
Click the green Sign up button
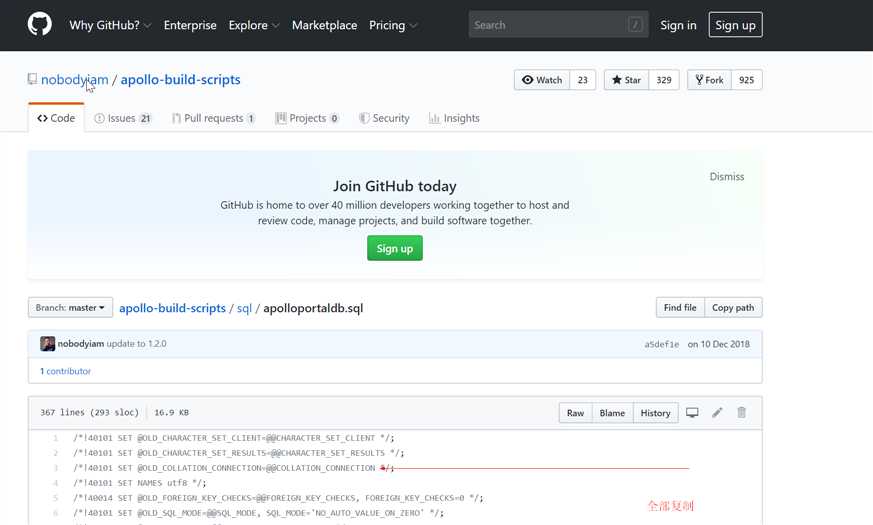pyautogui.click(x=395, y=248)
